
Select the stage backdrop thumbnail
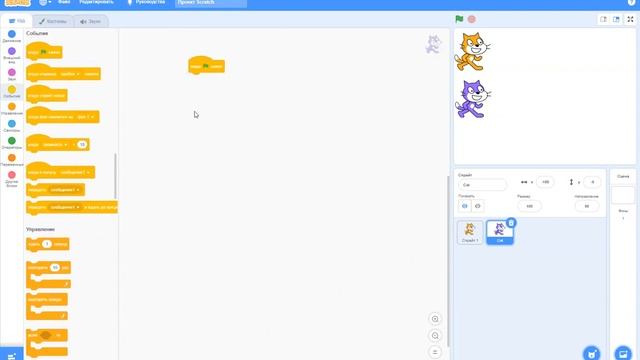coord(623,195)
